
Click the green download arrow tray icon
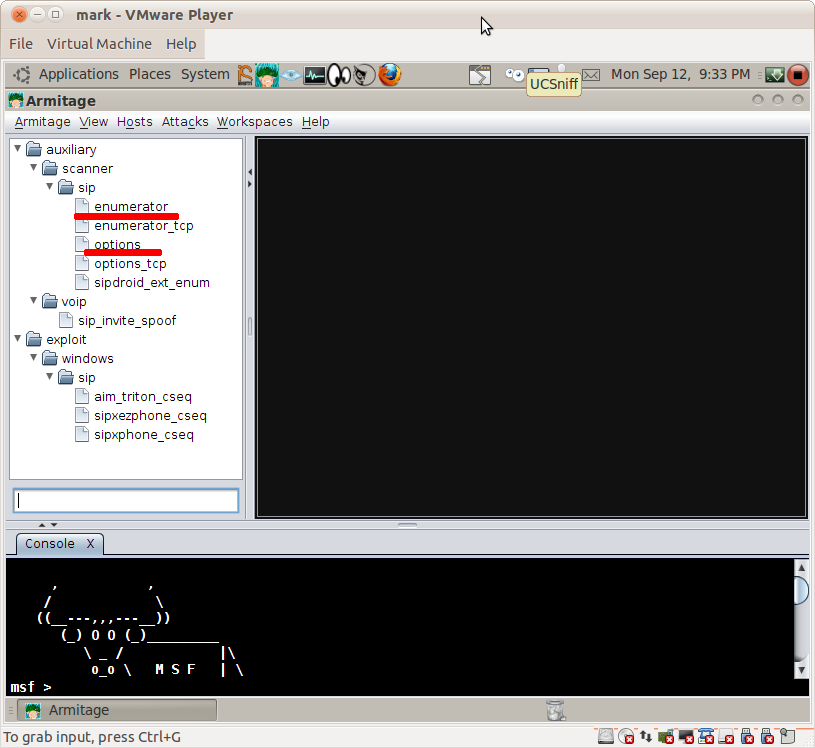click(774, 75)
